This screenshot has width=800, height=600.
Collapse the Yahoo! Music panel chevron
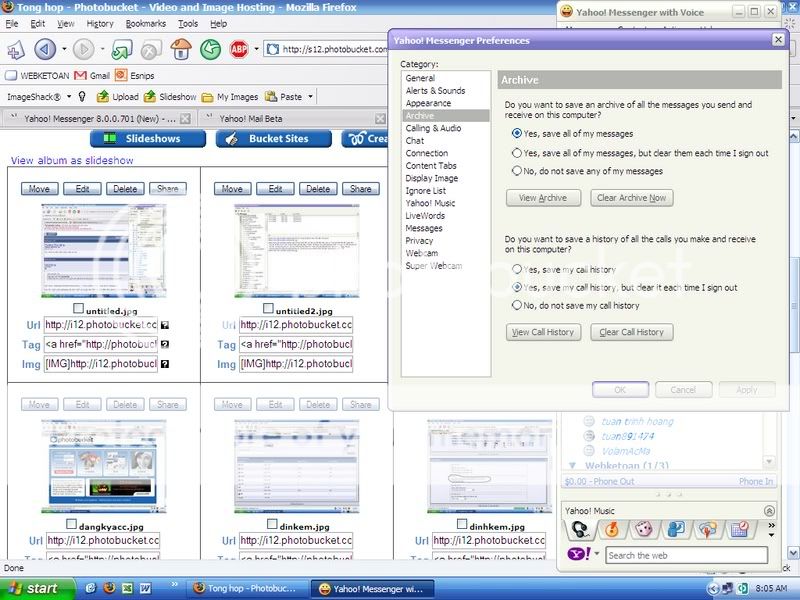click(769, 510)
